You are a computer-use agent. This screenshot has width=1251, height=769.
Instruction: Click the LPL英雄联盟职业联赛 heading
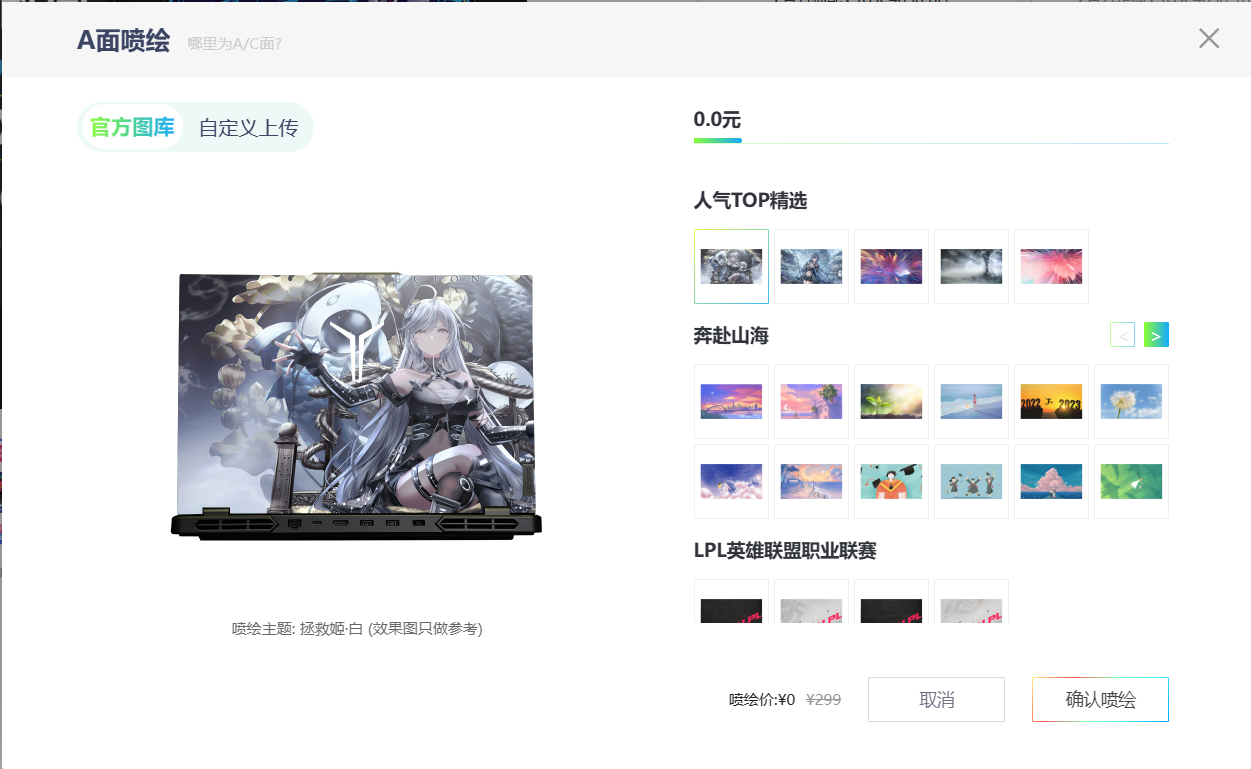point(785,550)
